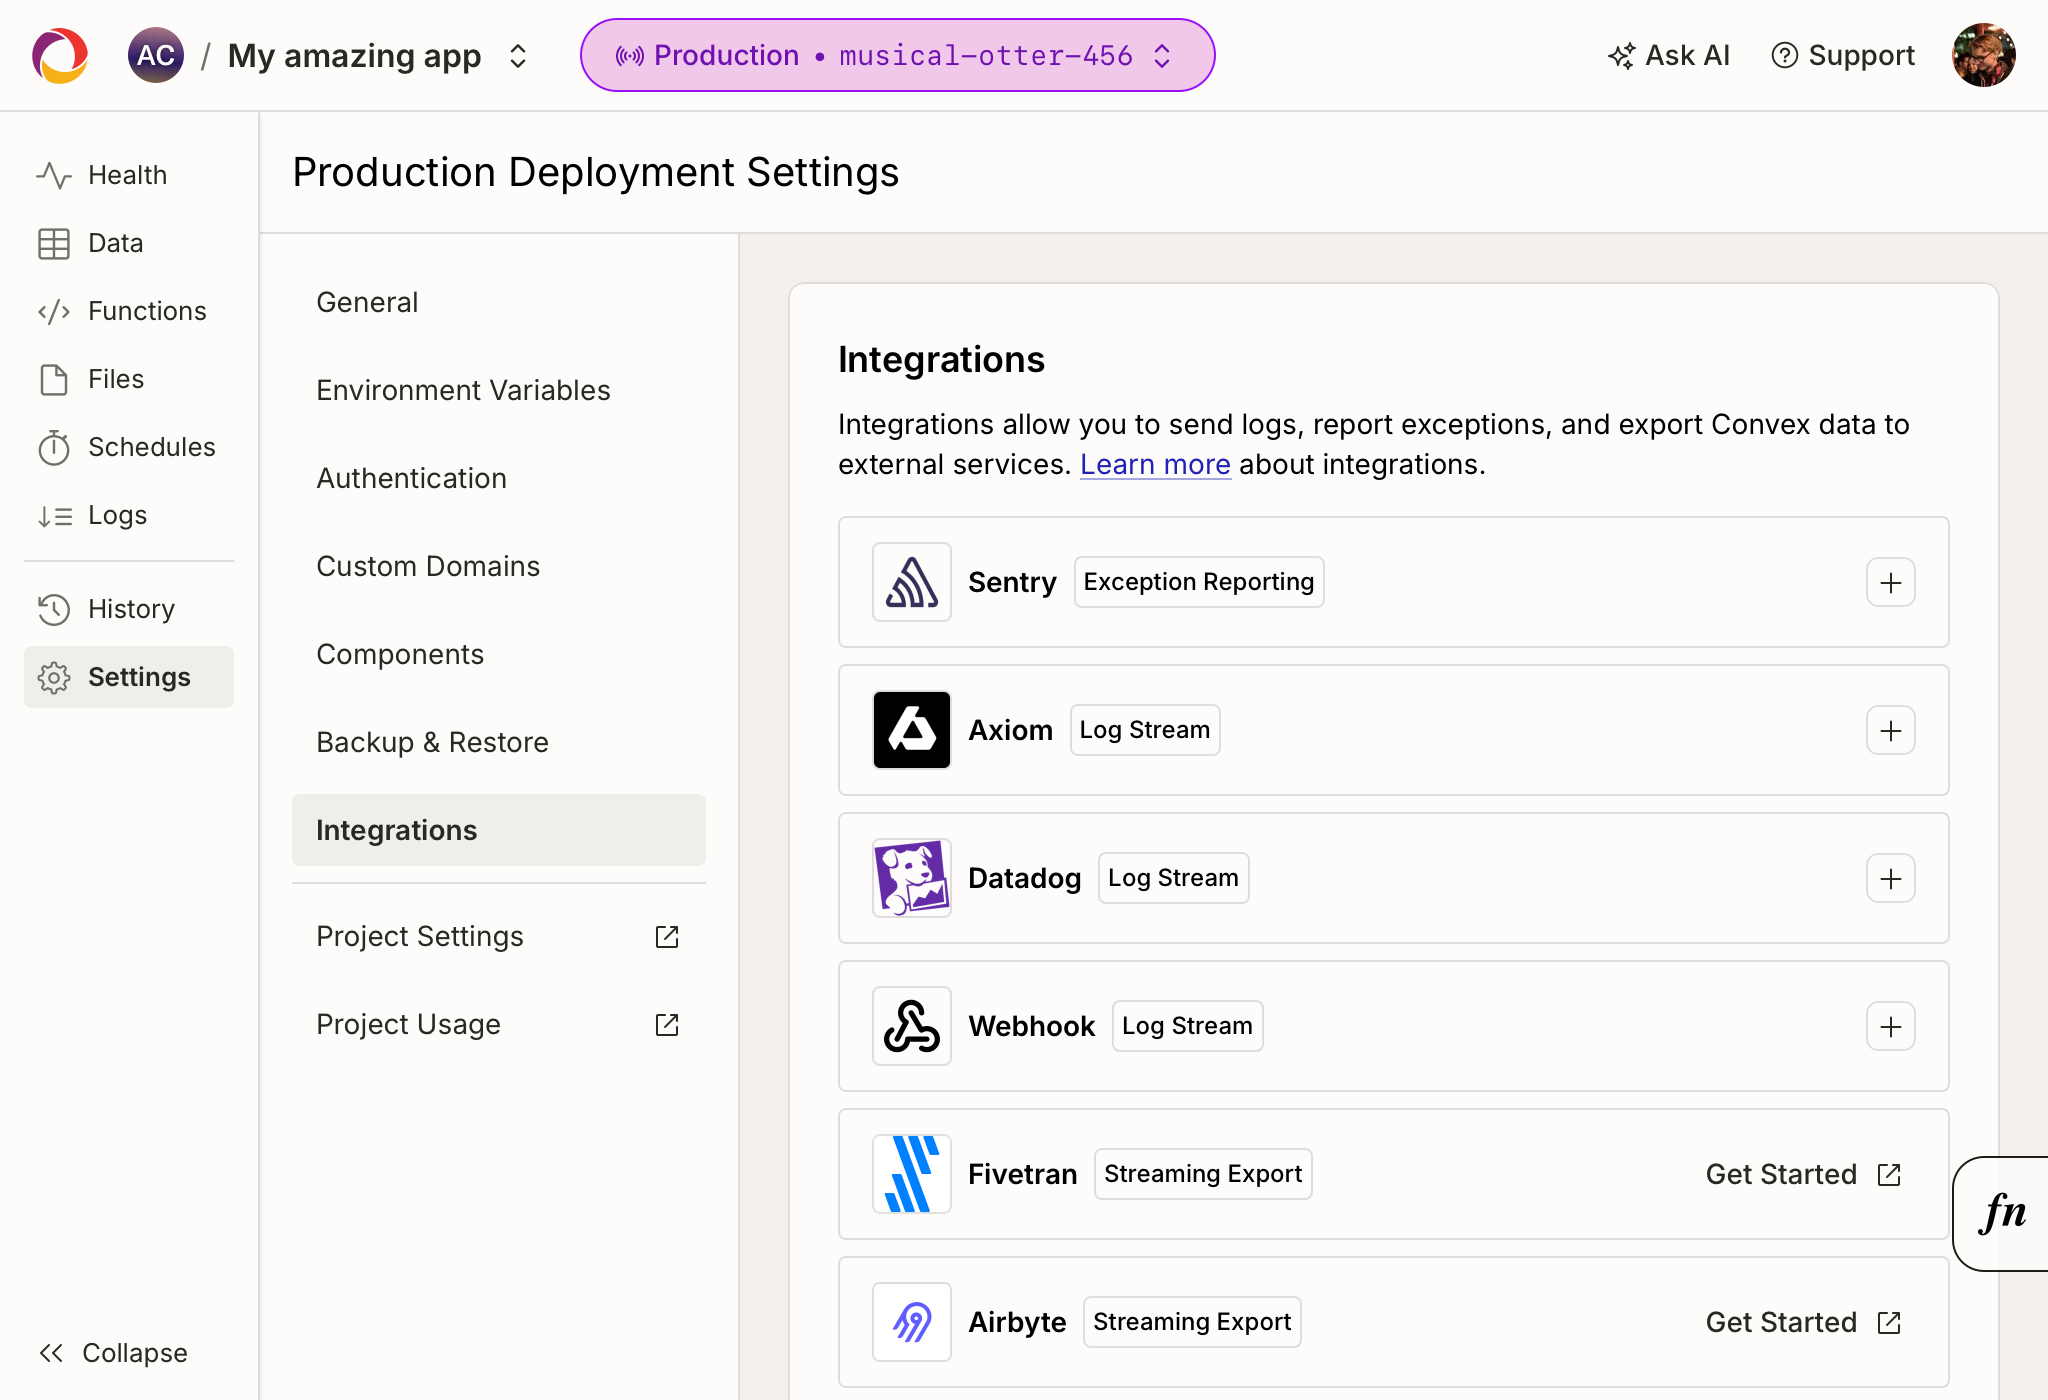
Task: Click the Axiom logo icon
Action: (x=912, y=730)
